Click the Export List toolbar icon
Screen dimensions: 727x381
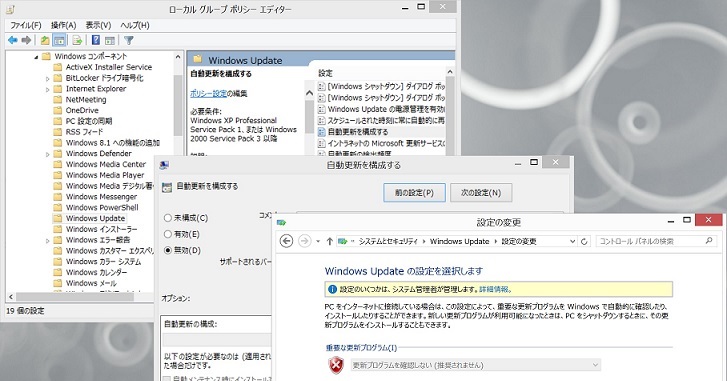tap(77, 40)
